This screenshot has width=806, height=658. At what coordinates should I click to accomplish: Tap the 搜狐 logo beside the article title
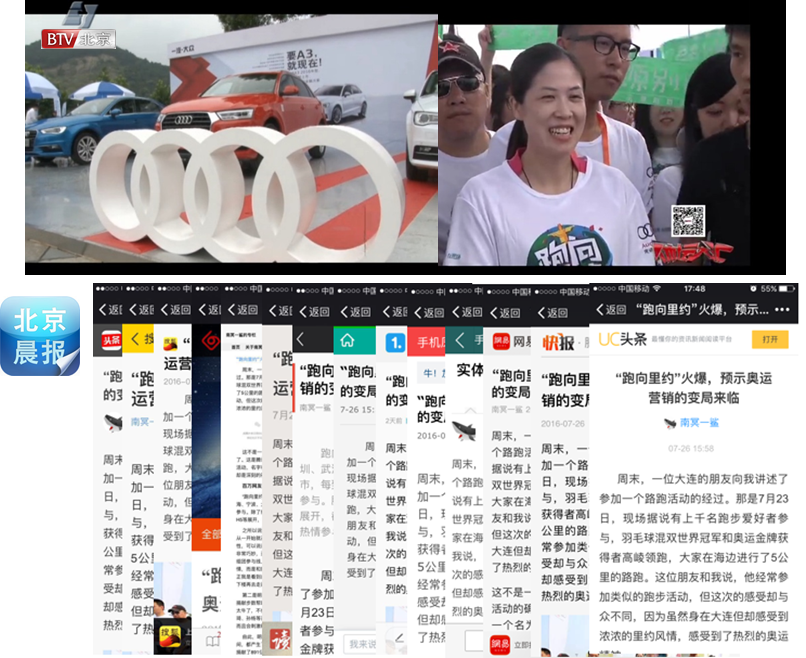(170, 343)
